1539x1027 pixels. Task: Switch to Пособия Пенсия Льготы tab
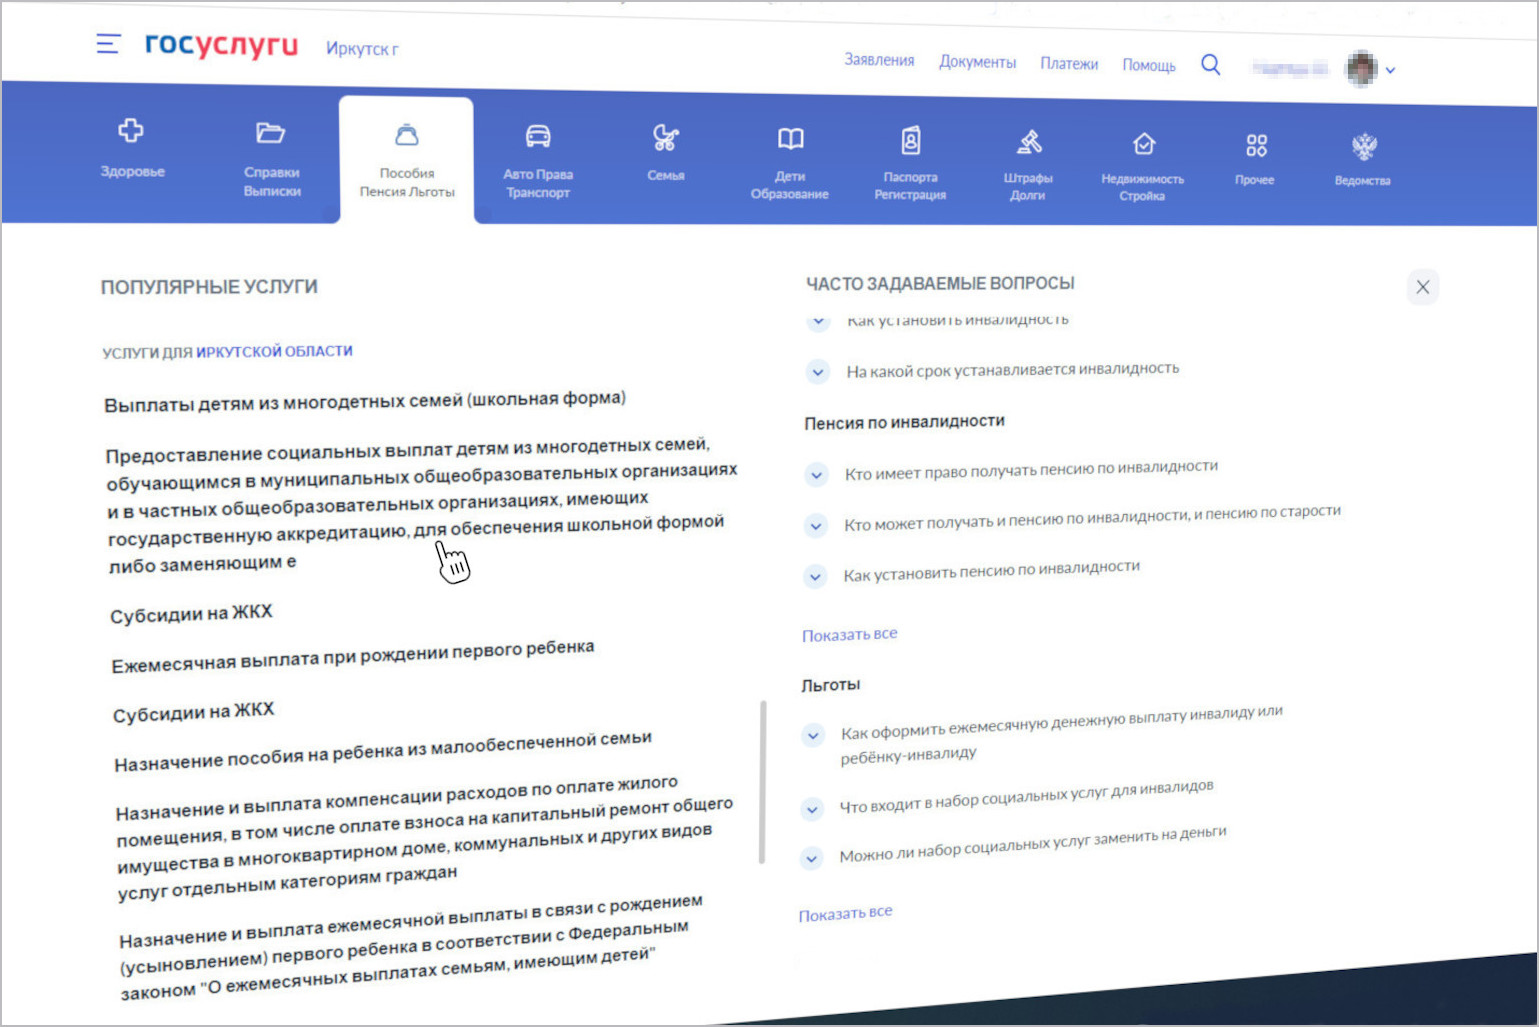click(407, 160)
